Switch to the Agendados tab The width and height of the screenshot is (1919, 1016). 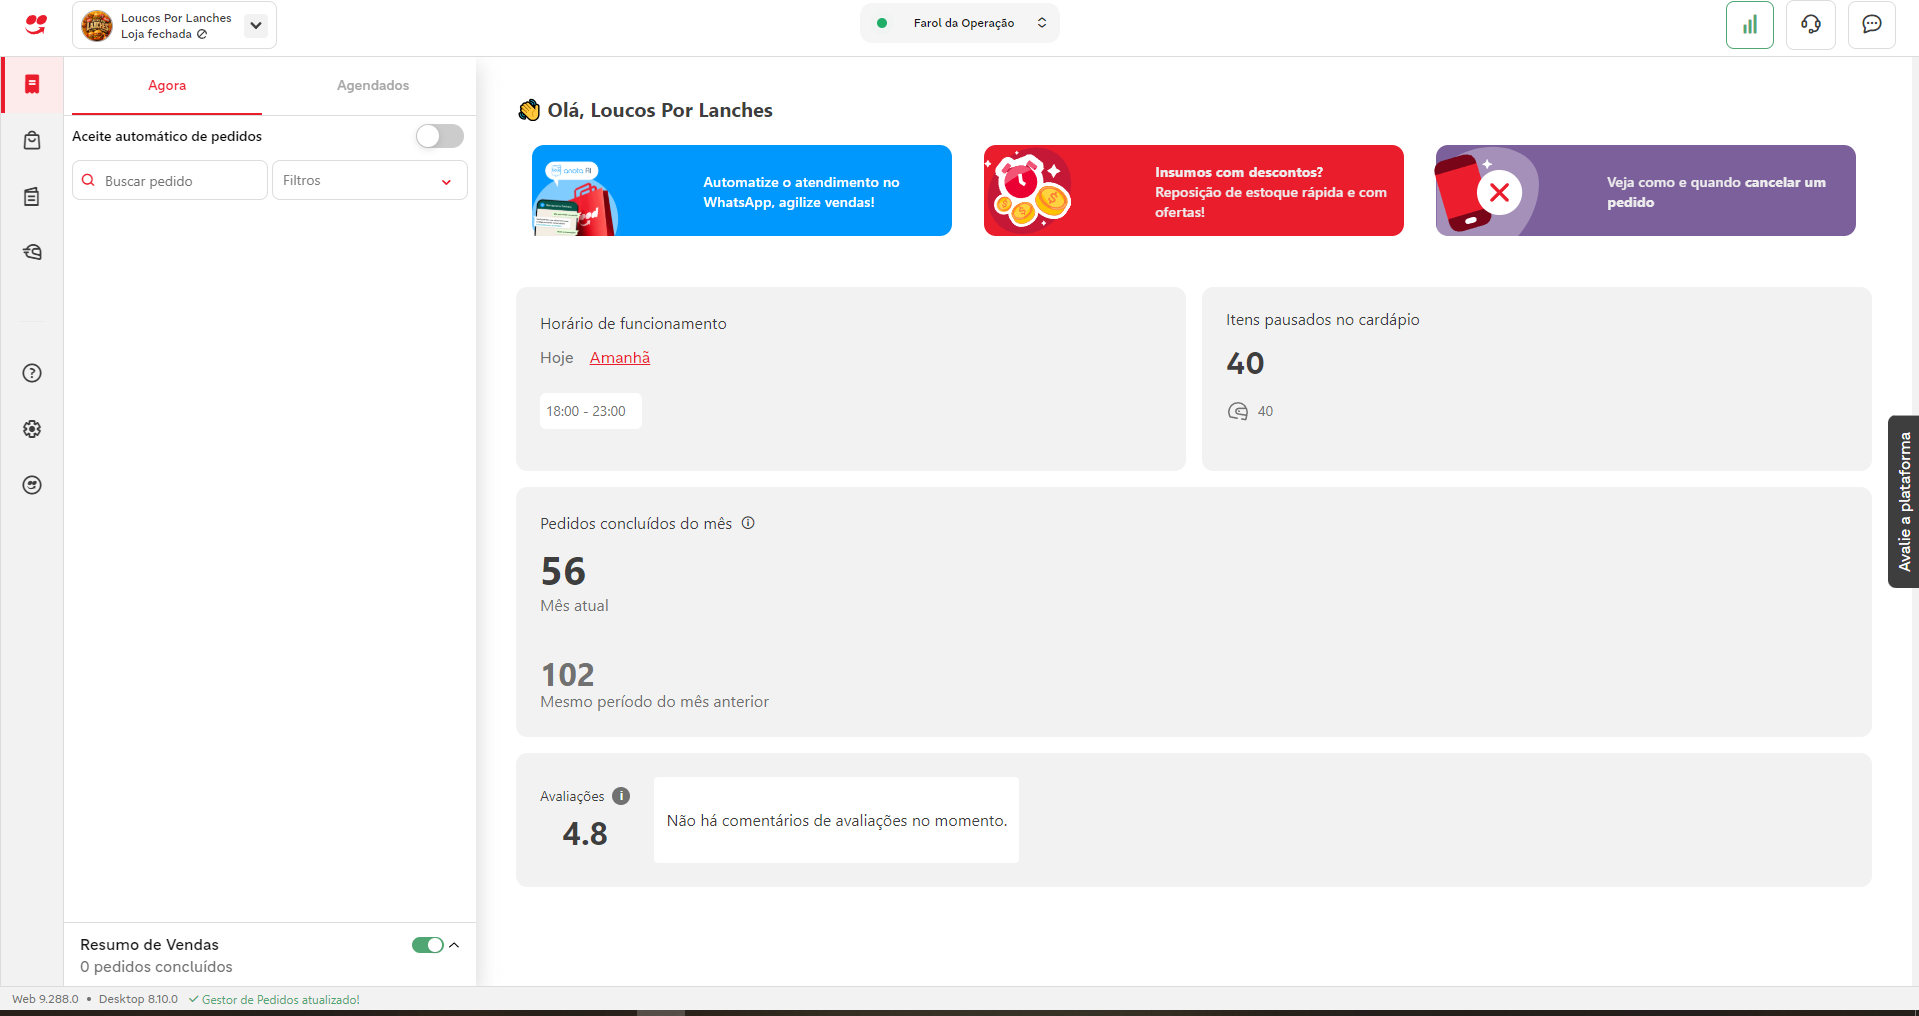tap(372, 86)
